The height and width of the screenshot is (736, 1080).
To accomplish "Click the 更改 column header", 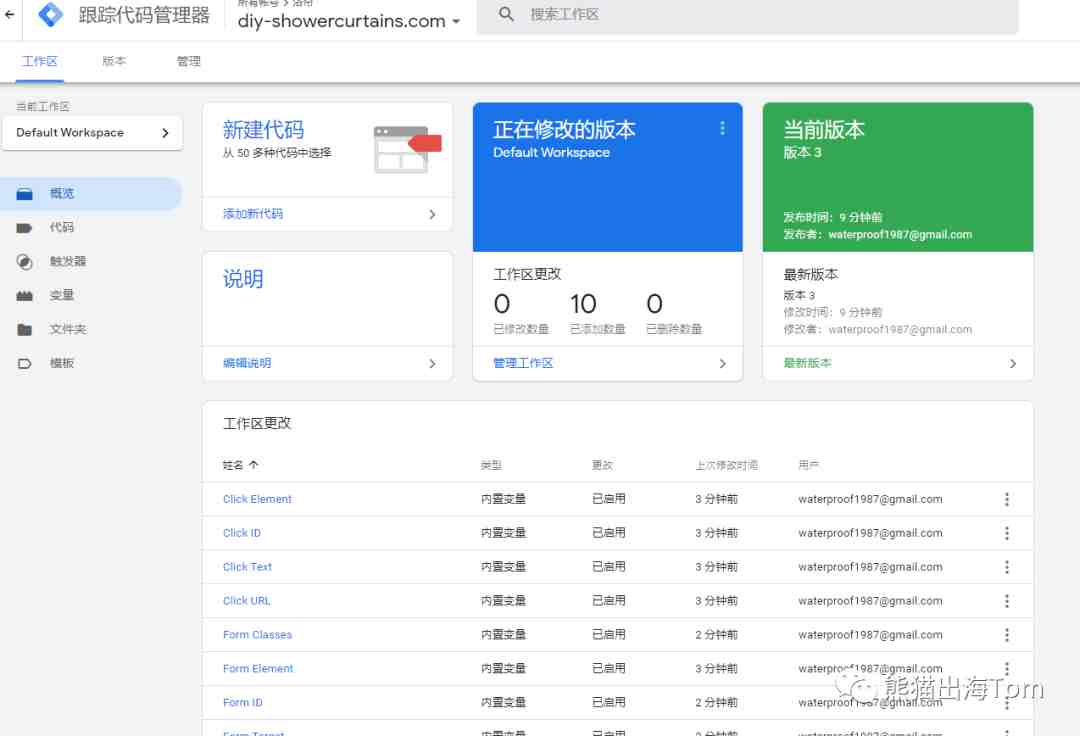I will [602, 465].
